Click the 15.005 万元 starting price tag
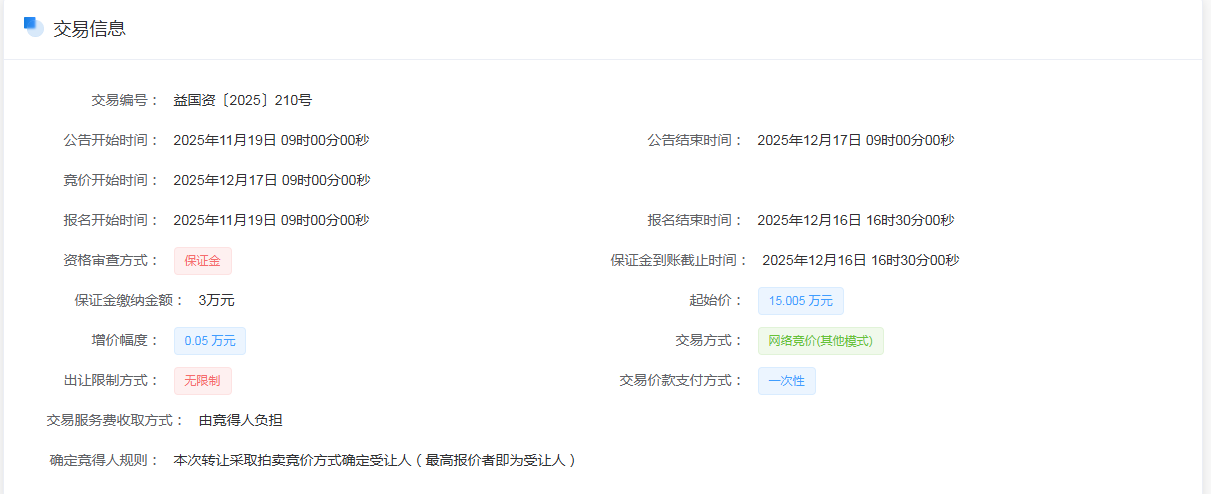This screenshot has height=494, width=1211. pos(800,301)
